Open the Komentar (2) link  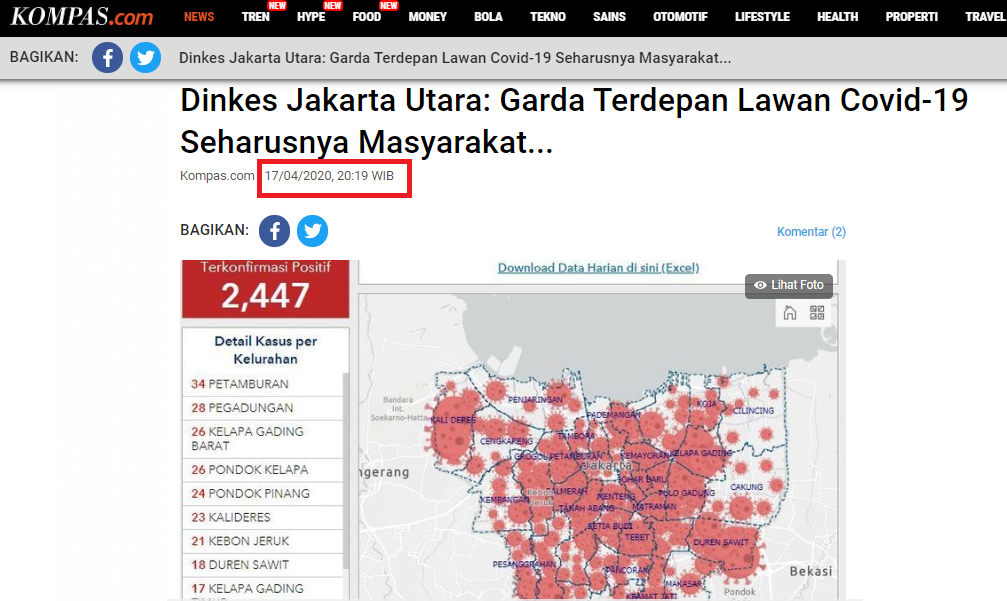tap(811, 232)
